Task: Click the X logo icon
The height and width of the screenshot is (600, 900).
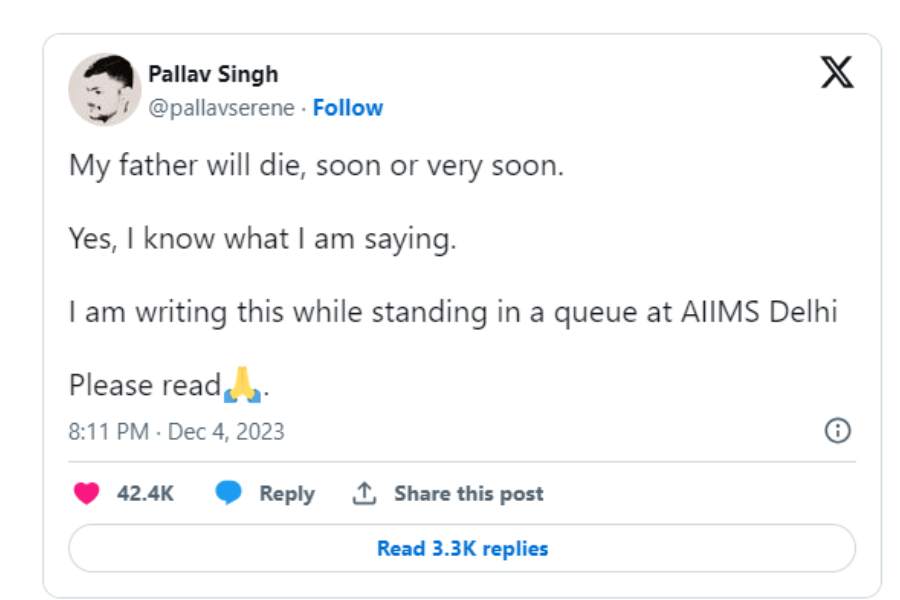Action: click(x=836, y=72)
